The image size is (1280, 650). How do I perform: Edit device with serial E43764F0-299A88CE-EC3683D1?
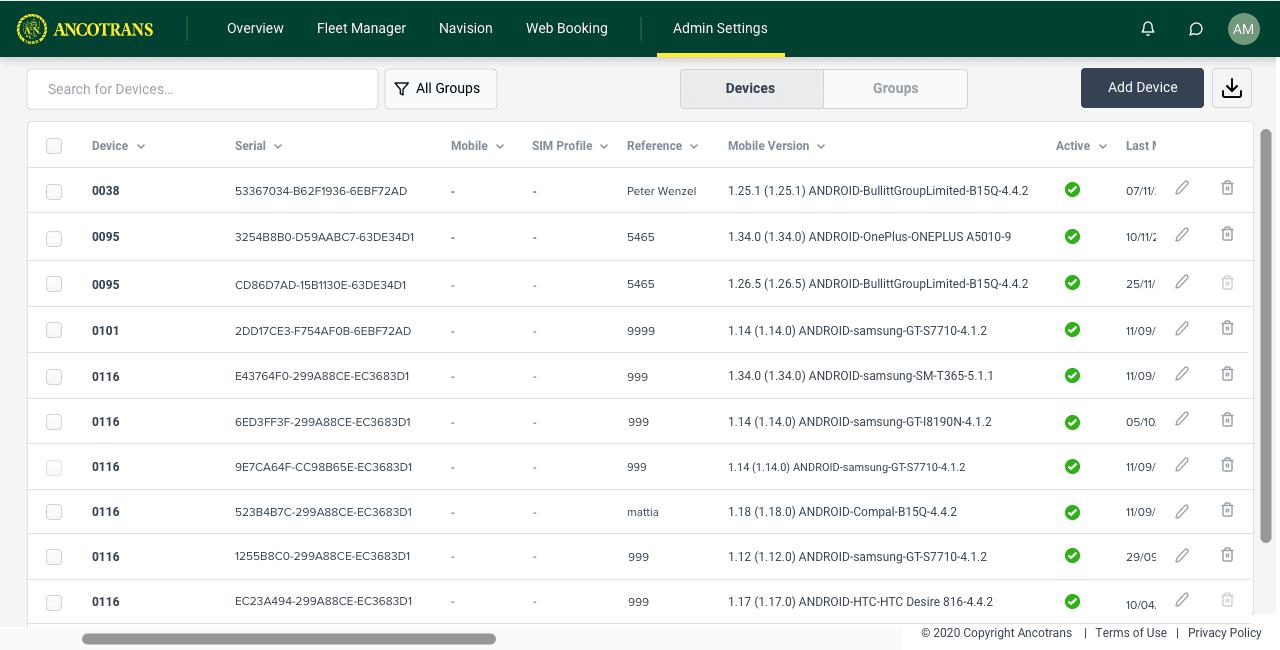pos(1182,374)
